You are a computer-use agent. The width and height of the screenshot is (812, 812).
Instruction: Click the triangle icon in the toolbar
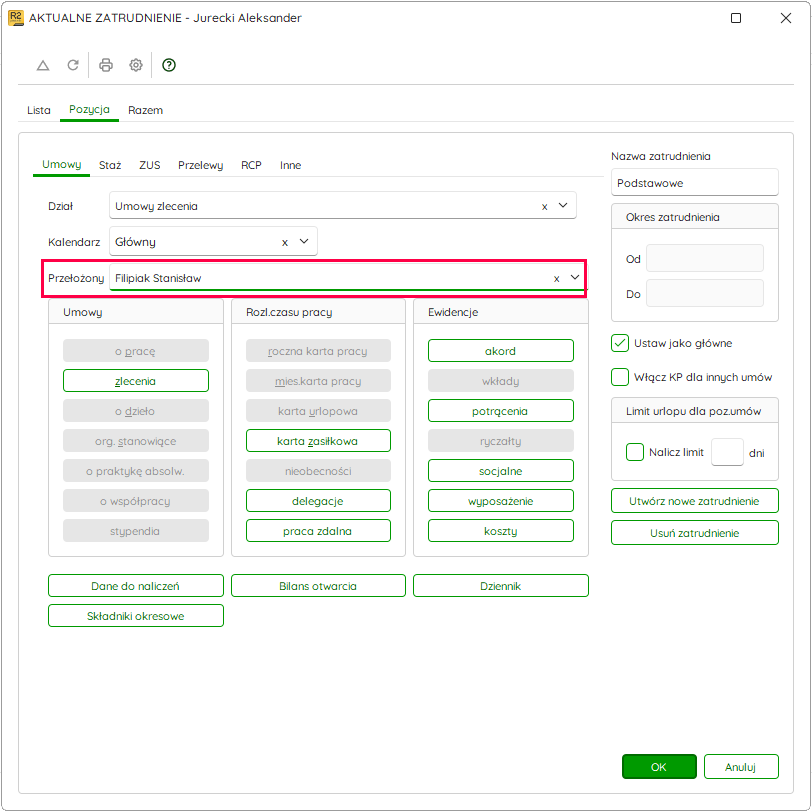coord(43,65)
